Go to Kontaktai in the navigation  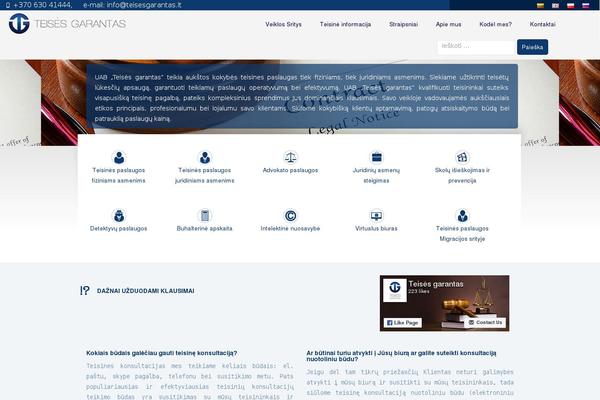coord(543,24)
